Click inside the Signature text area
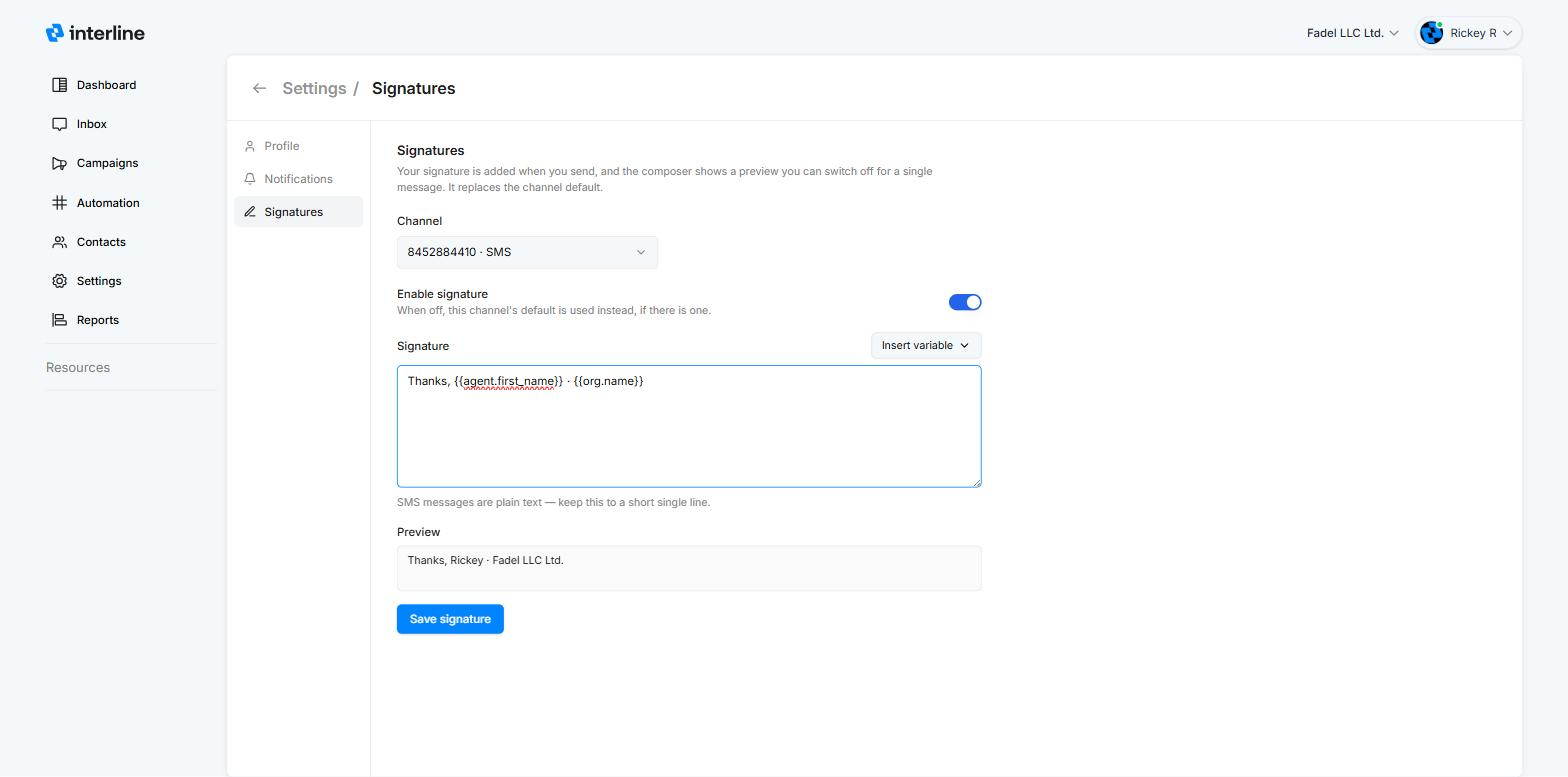Screen dimensions: 1568x777 [x=689, y=427]
